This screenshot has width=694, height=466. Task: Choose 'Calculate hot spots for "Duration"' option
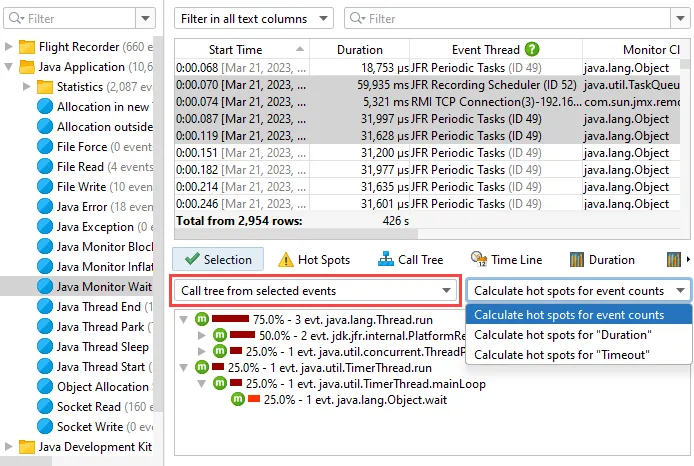(x=579, y=335)
